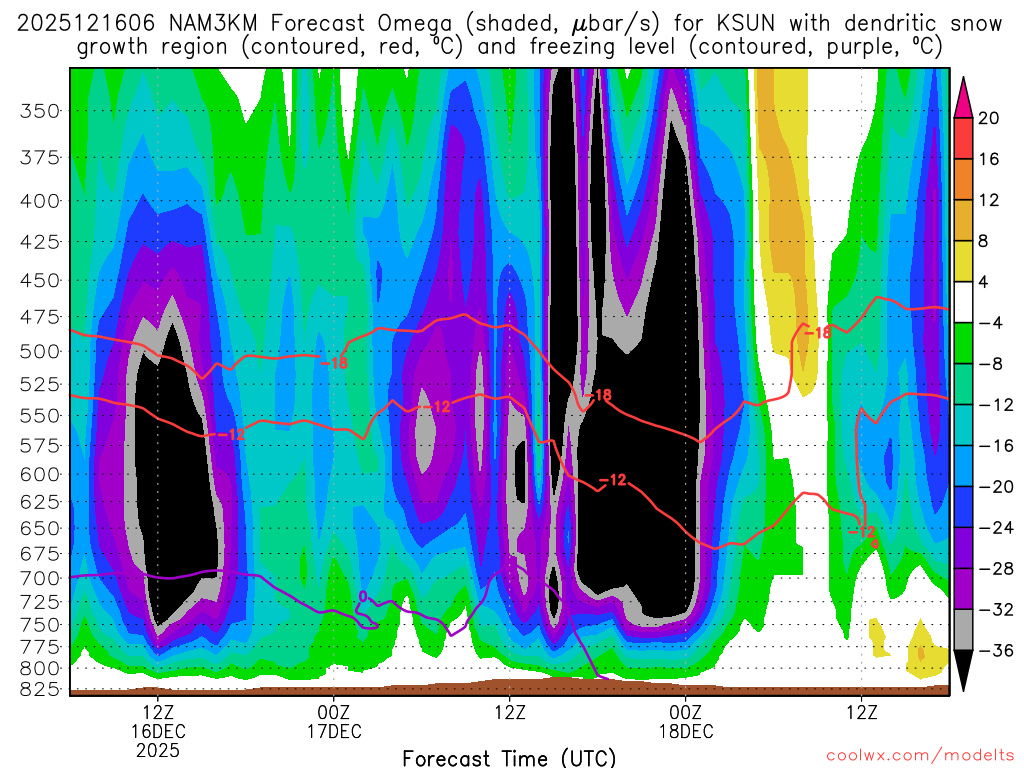
Task: Pick the purple -24 to -28 legend swatch
Action: click(x=963, y=548)
